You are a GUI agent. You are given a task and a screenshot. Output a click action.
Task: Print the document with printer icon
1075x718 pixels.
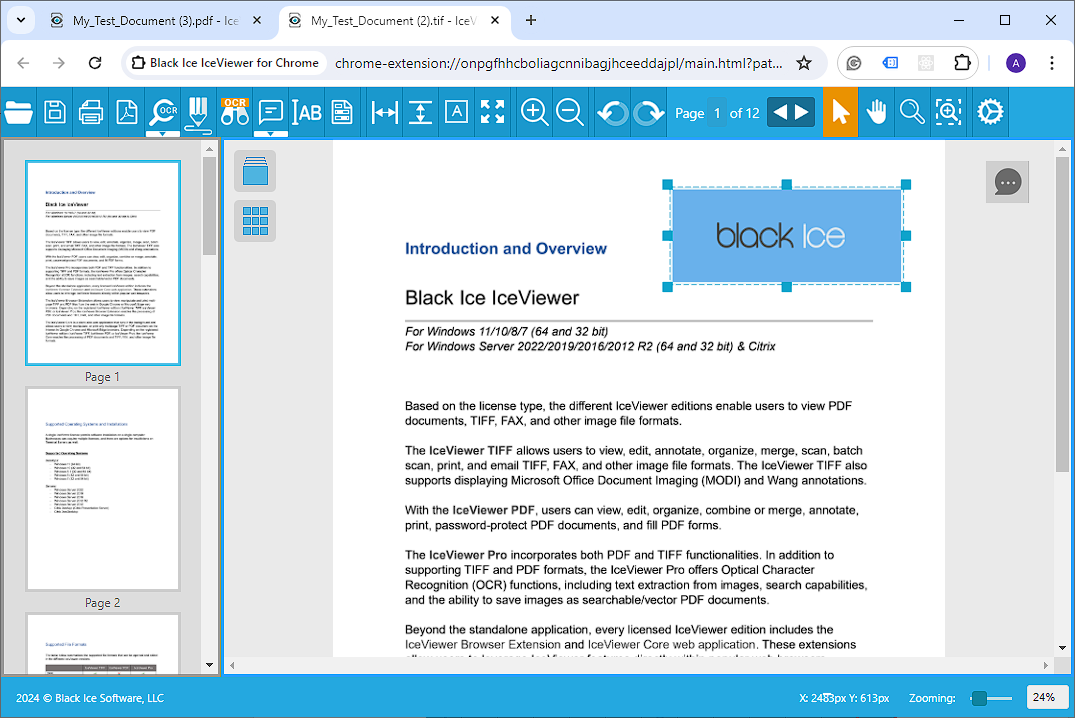pos(90,112)
